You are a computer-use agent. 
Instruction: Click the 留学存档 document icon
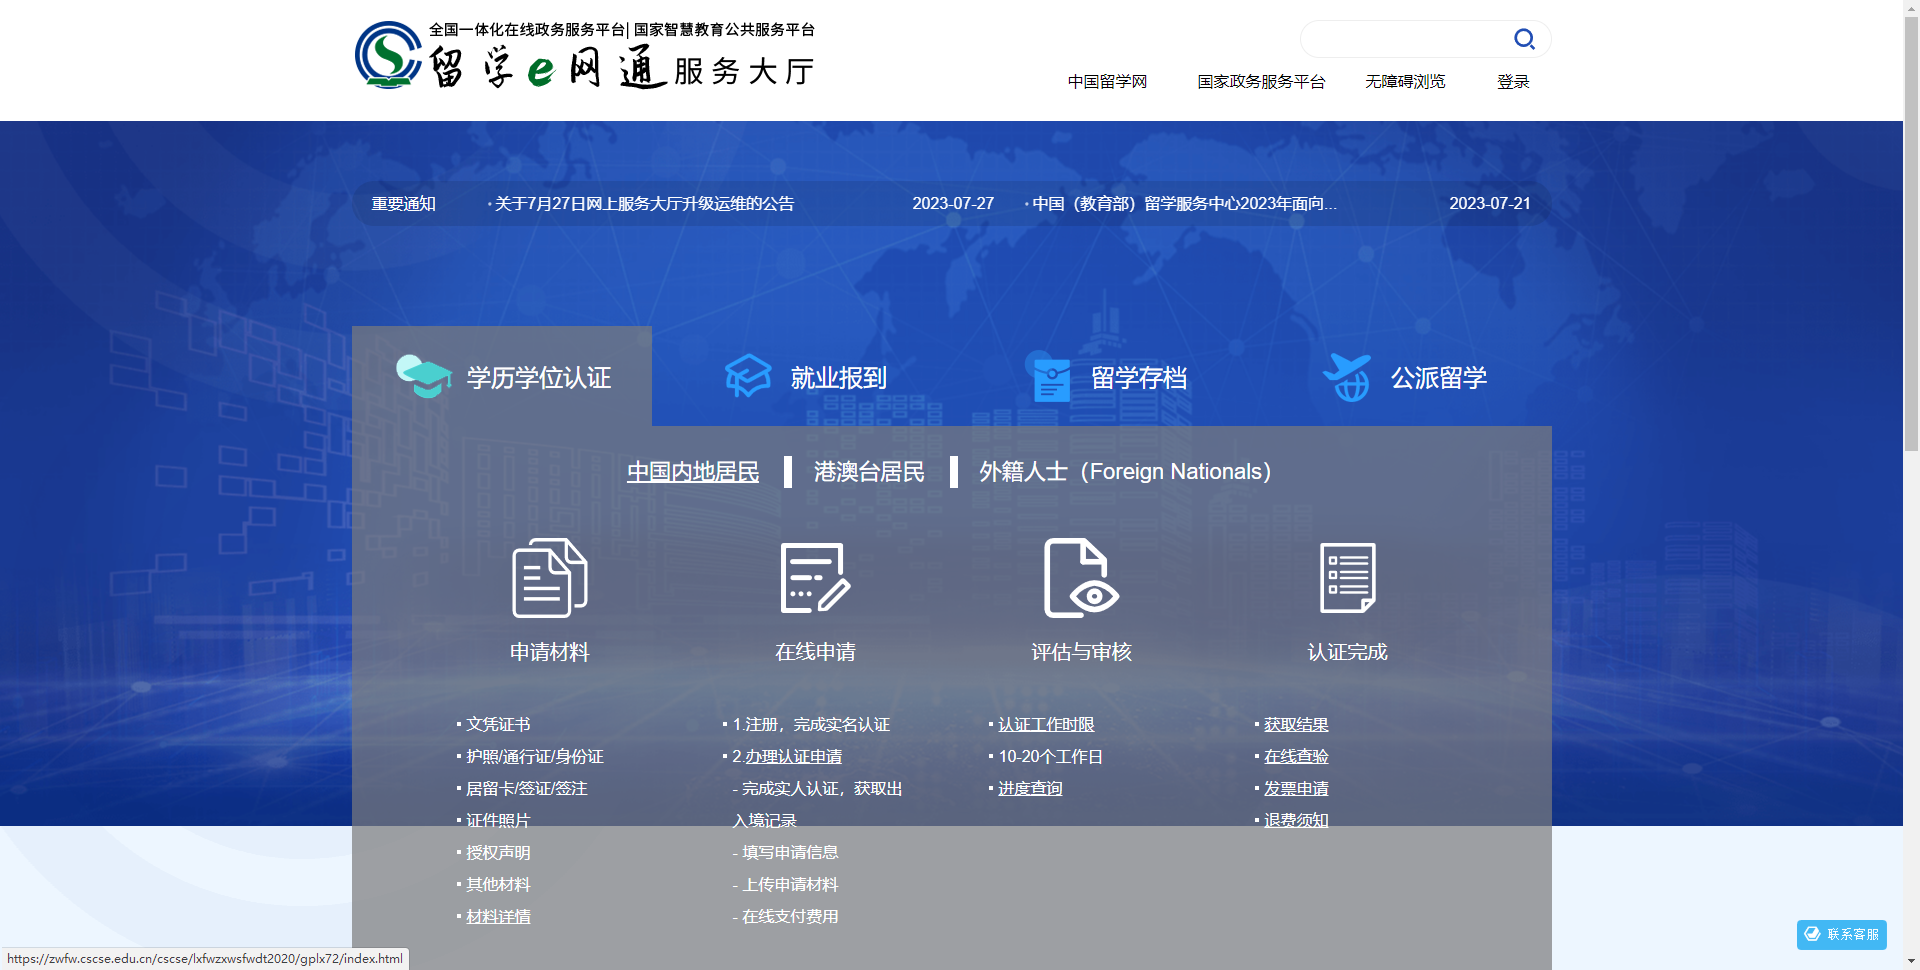coord(1051,379)
